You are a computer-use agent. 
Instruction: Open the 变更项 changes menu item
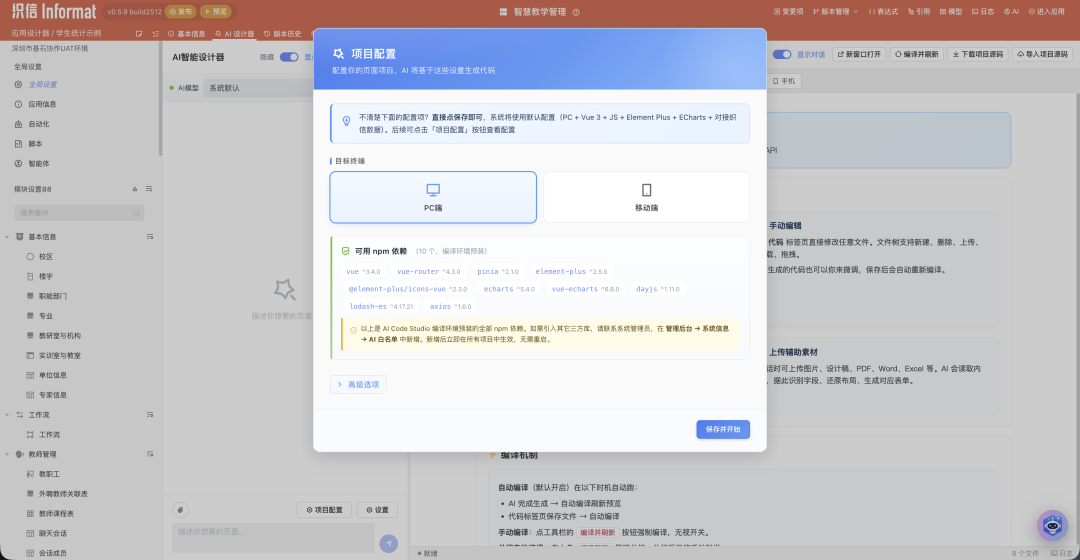pos(789,12)
